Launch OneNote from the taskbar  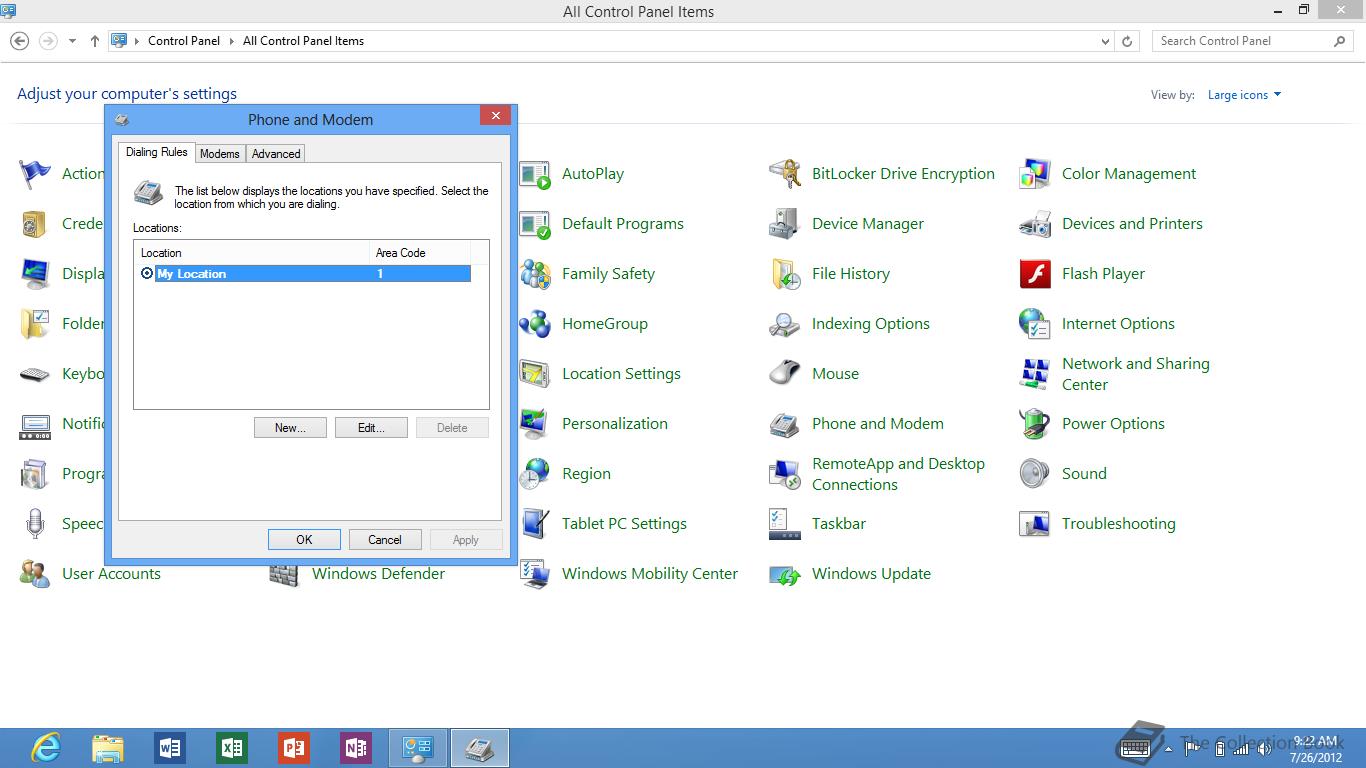point(356,748)
